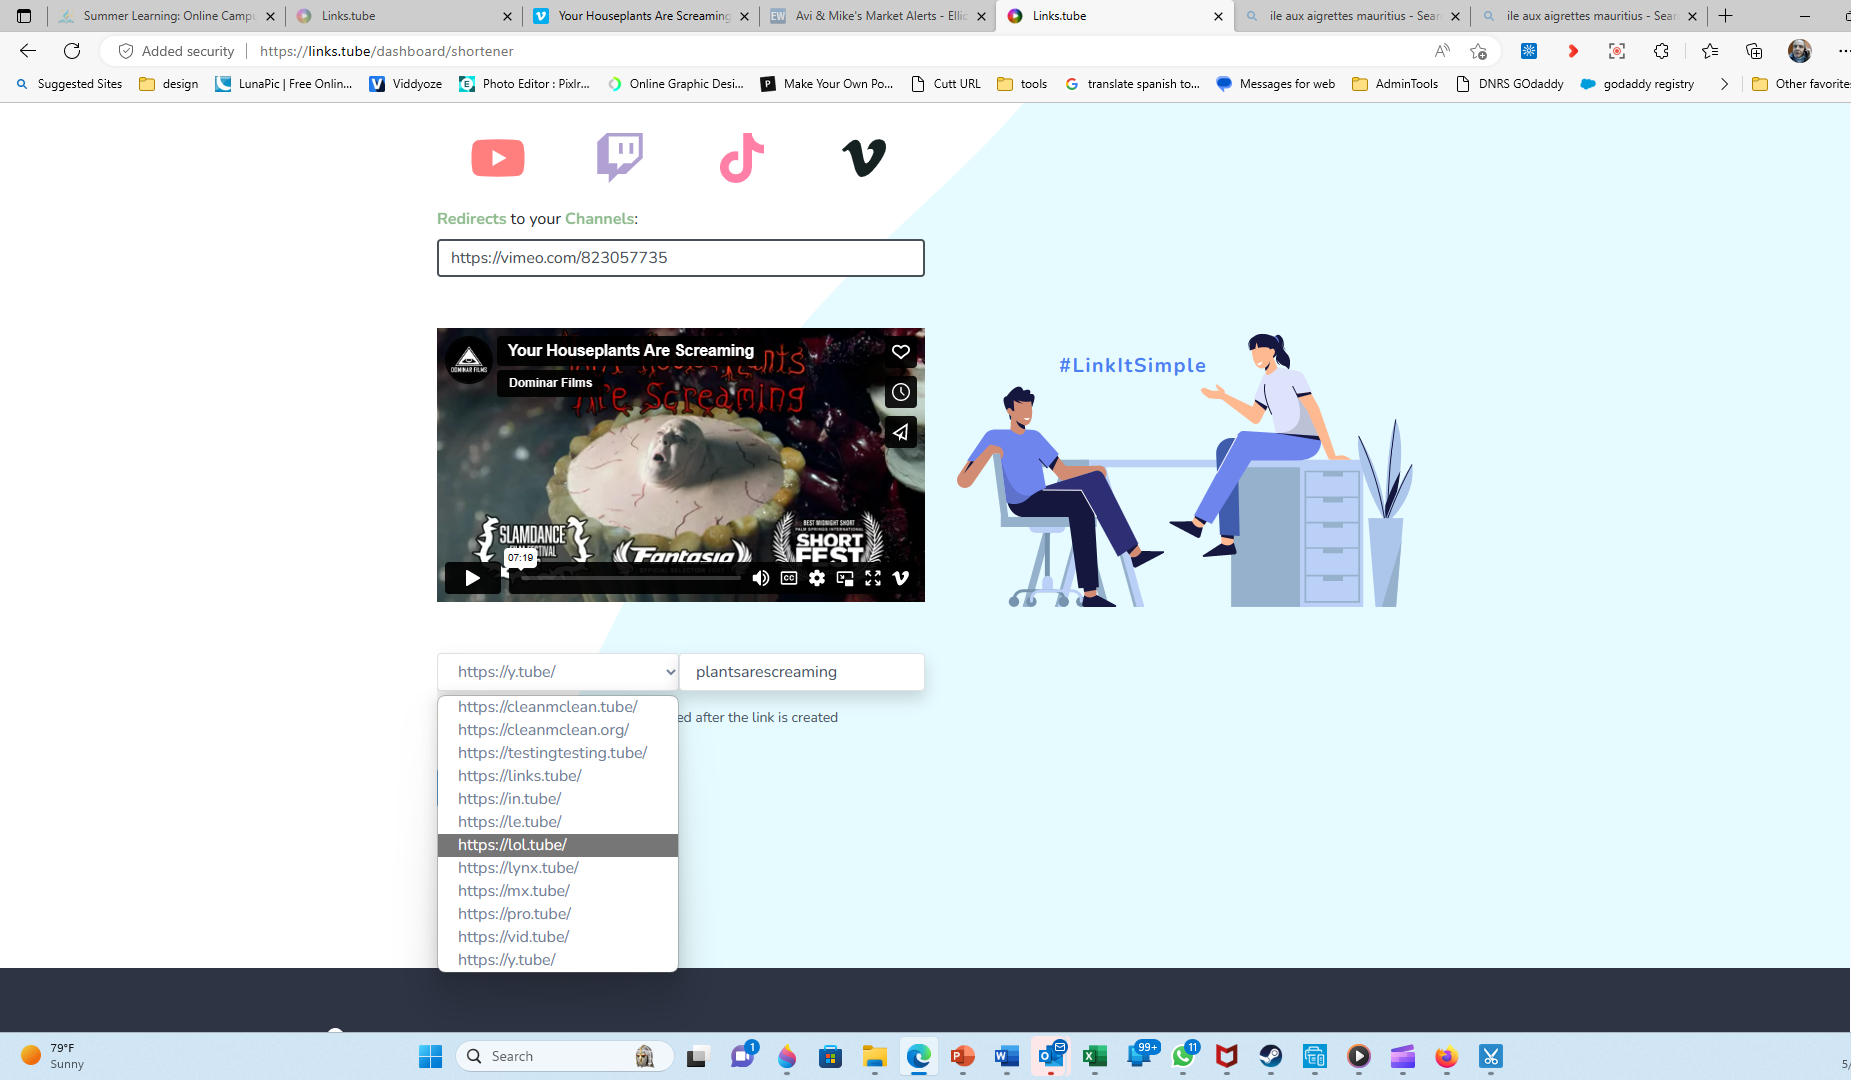Mute the video volume speaker icon

[761, 578]
